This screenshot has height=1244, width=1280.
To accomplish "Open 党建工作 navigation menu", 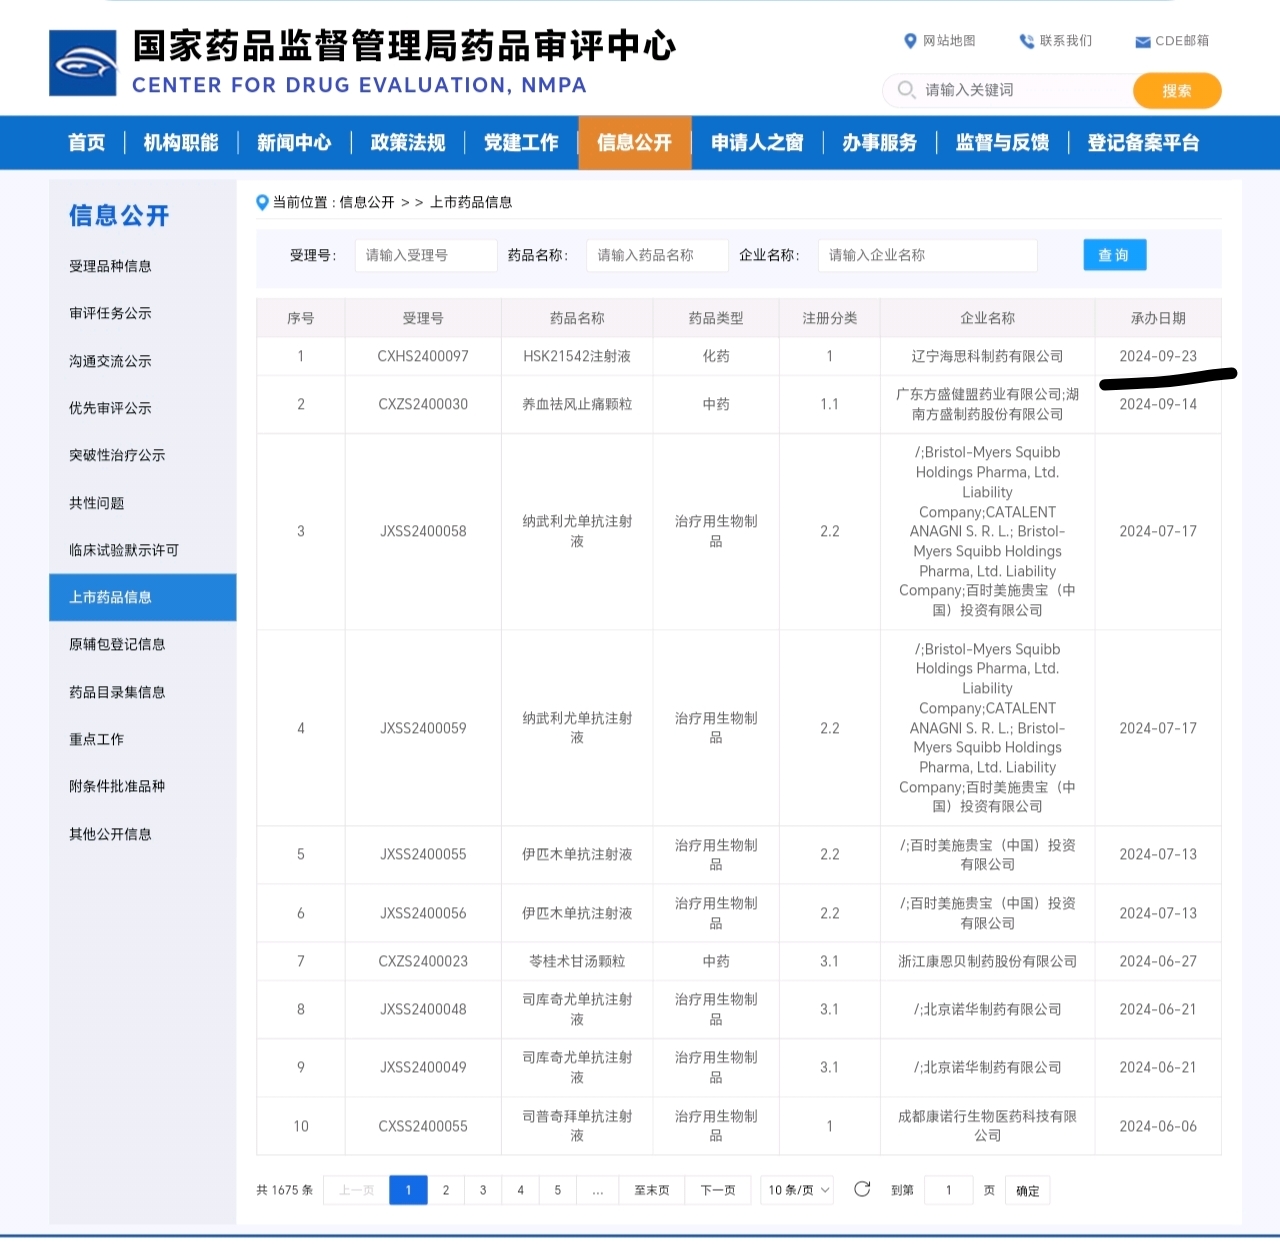I will (521, 143).
